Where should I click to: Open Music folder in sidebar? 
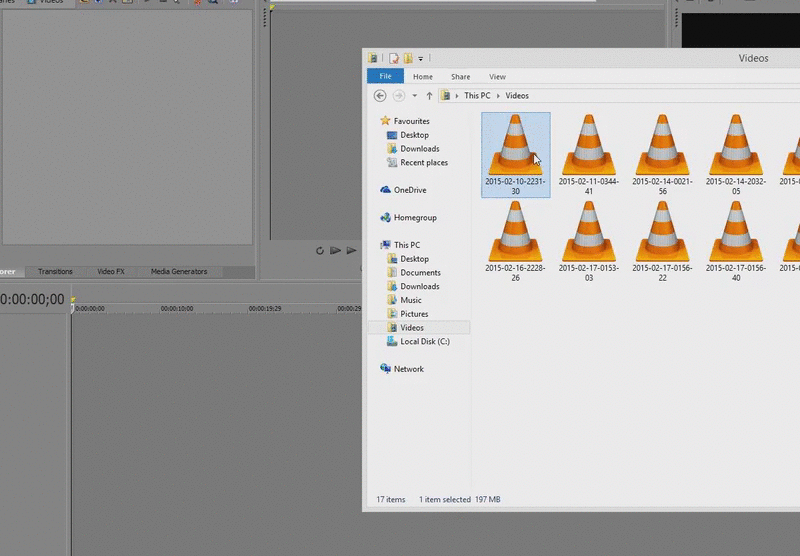click(411, 300)
